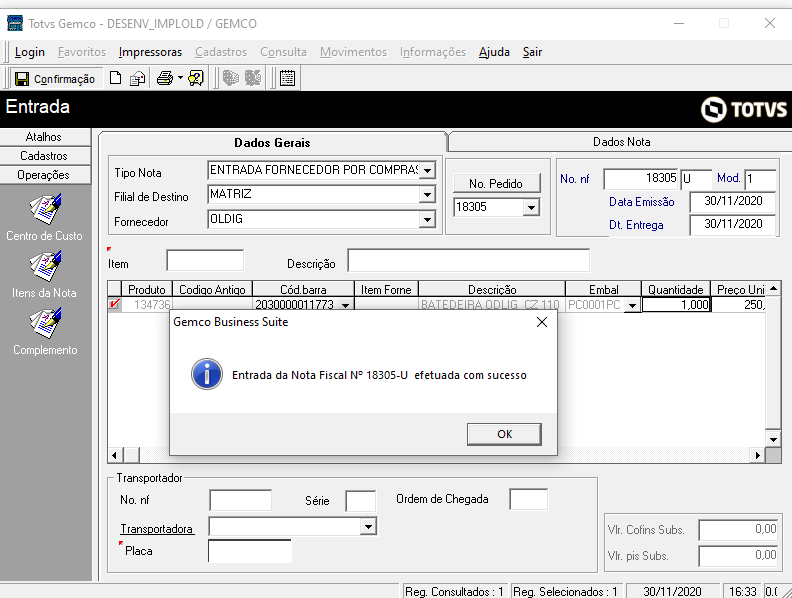This screenshot has height=598, width=792.
Task: Click the Atalhos sidebar button
Action: [45, 137]
